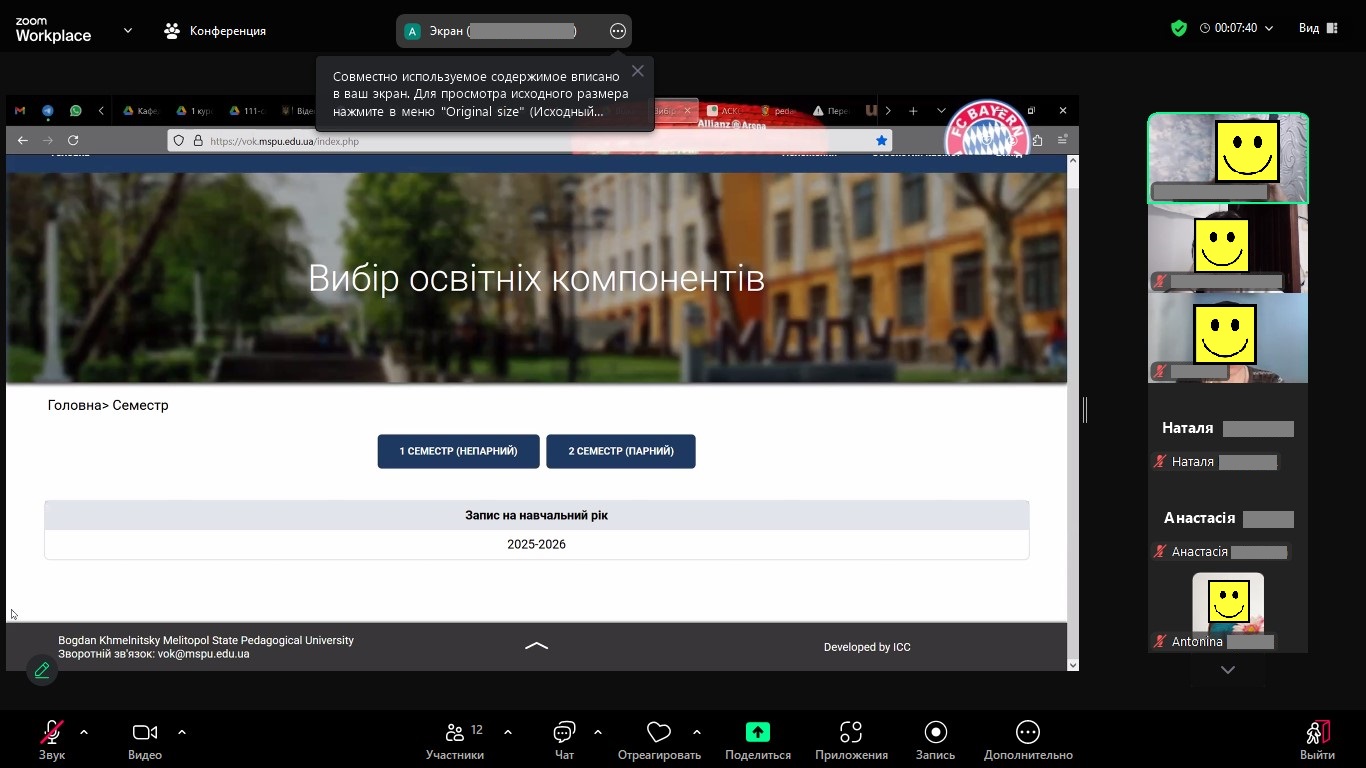This screenshot has width=1366, height=768.
Task: Click 1 СЕМЕСТР (НЕПАРНИЙ) button
Action: click(x=458, y=451)
